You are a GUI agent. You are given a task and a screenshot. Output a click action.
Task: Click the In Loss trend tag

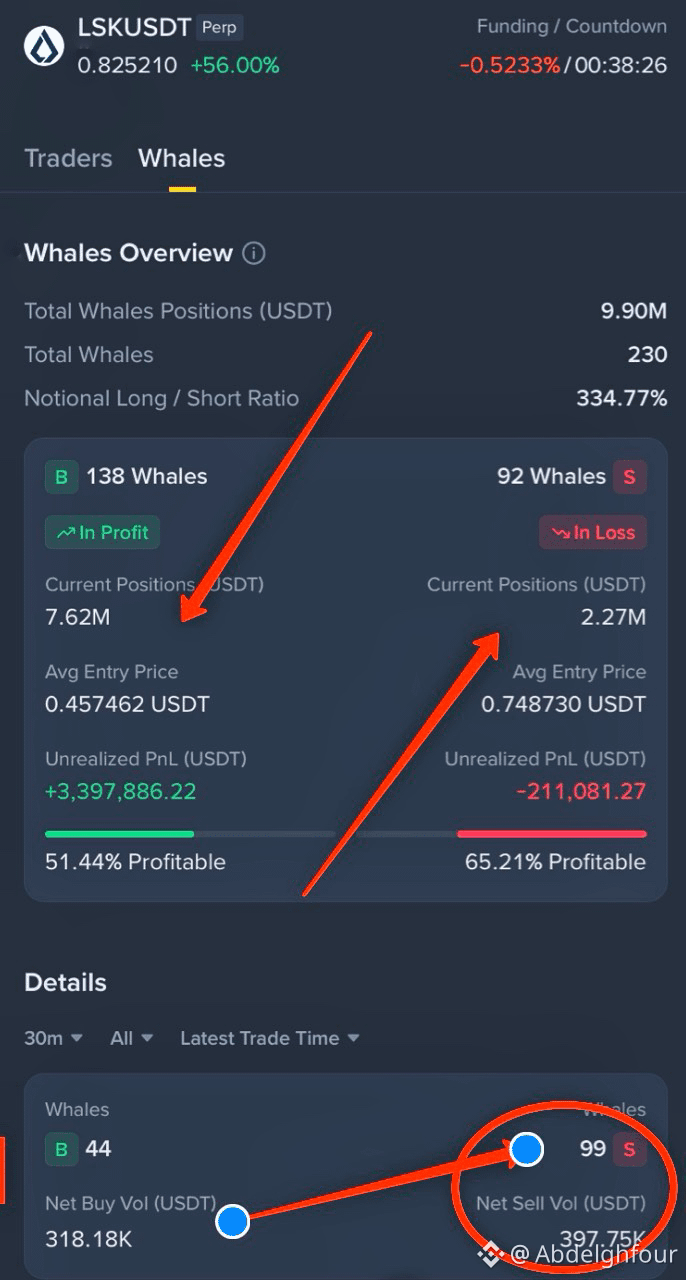click(x=593, y=533)
